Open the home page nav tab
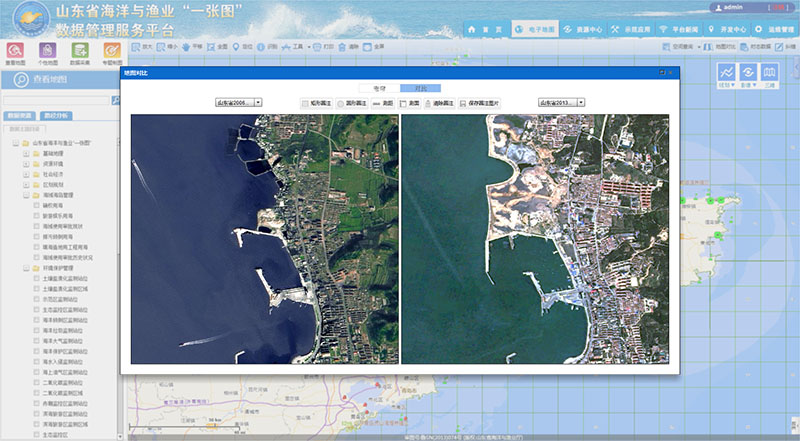Screen dimensions: 800x441 tap(485, 30)
